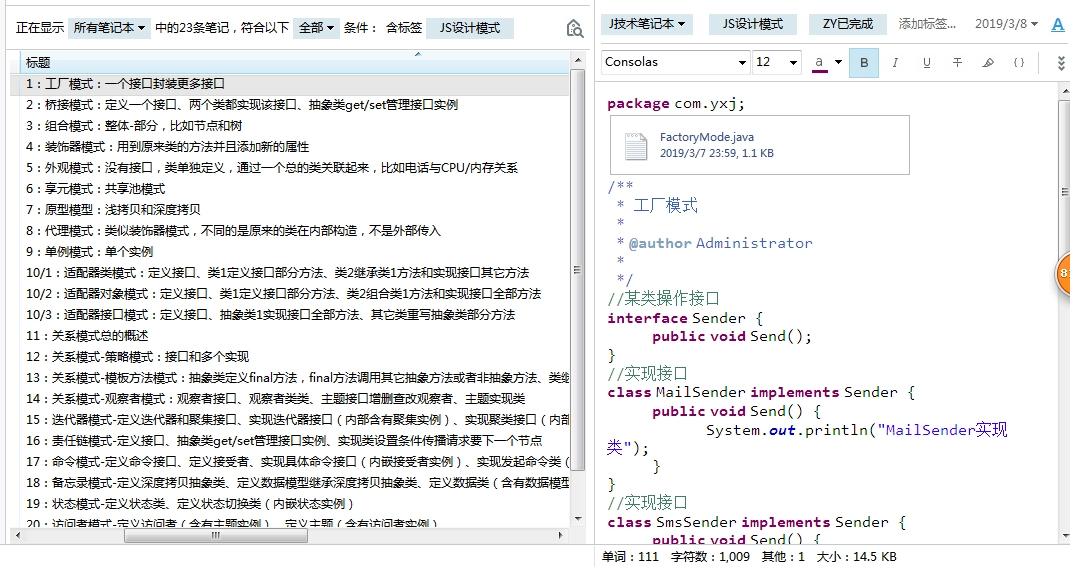Open the 所有笔记本 notebook filter dropdown
The height and width of the screenshot is (567, 1070).
click(109, 28)
